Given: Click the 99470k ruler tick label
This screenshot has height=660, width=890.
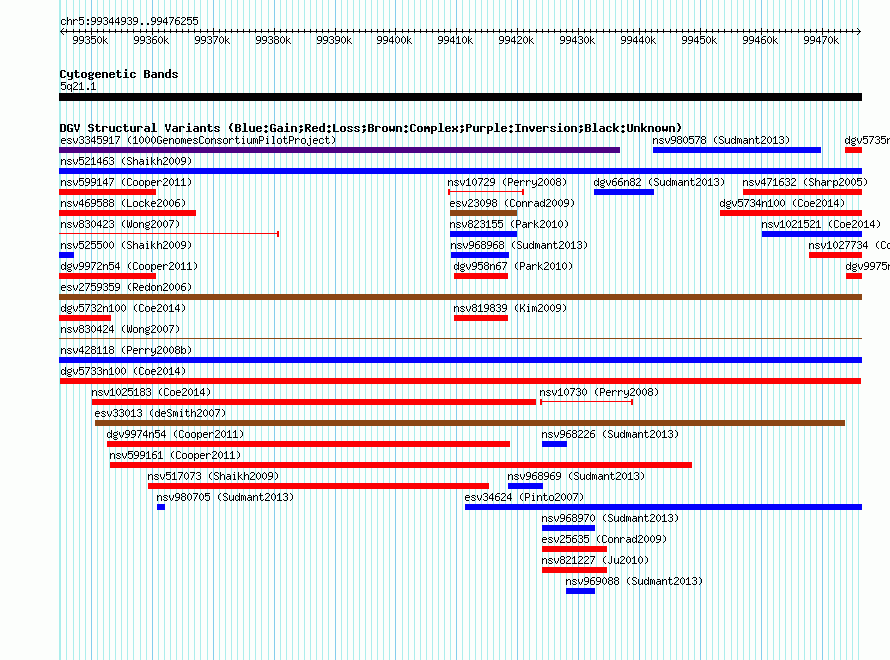Looking at the screenshot, I should click(821, 40).
